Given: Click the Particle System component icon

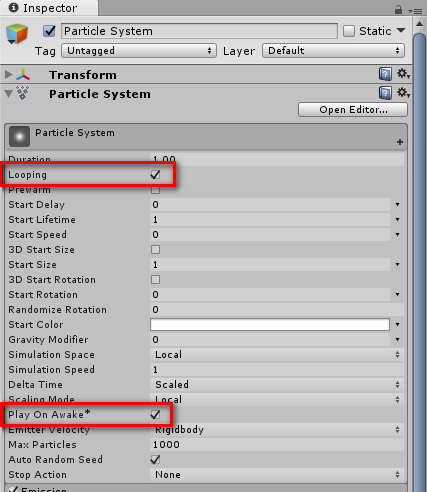Looking at the screenshot, I should (23, 93).
